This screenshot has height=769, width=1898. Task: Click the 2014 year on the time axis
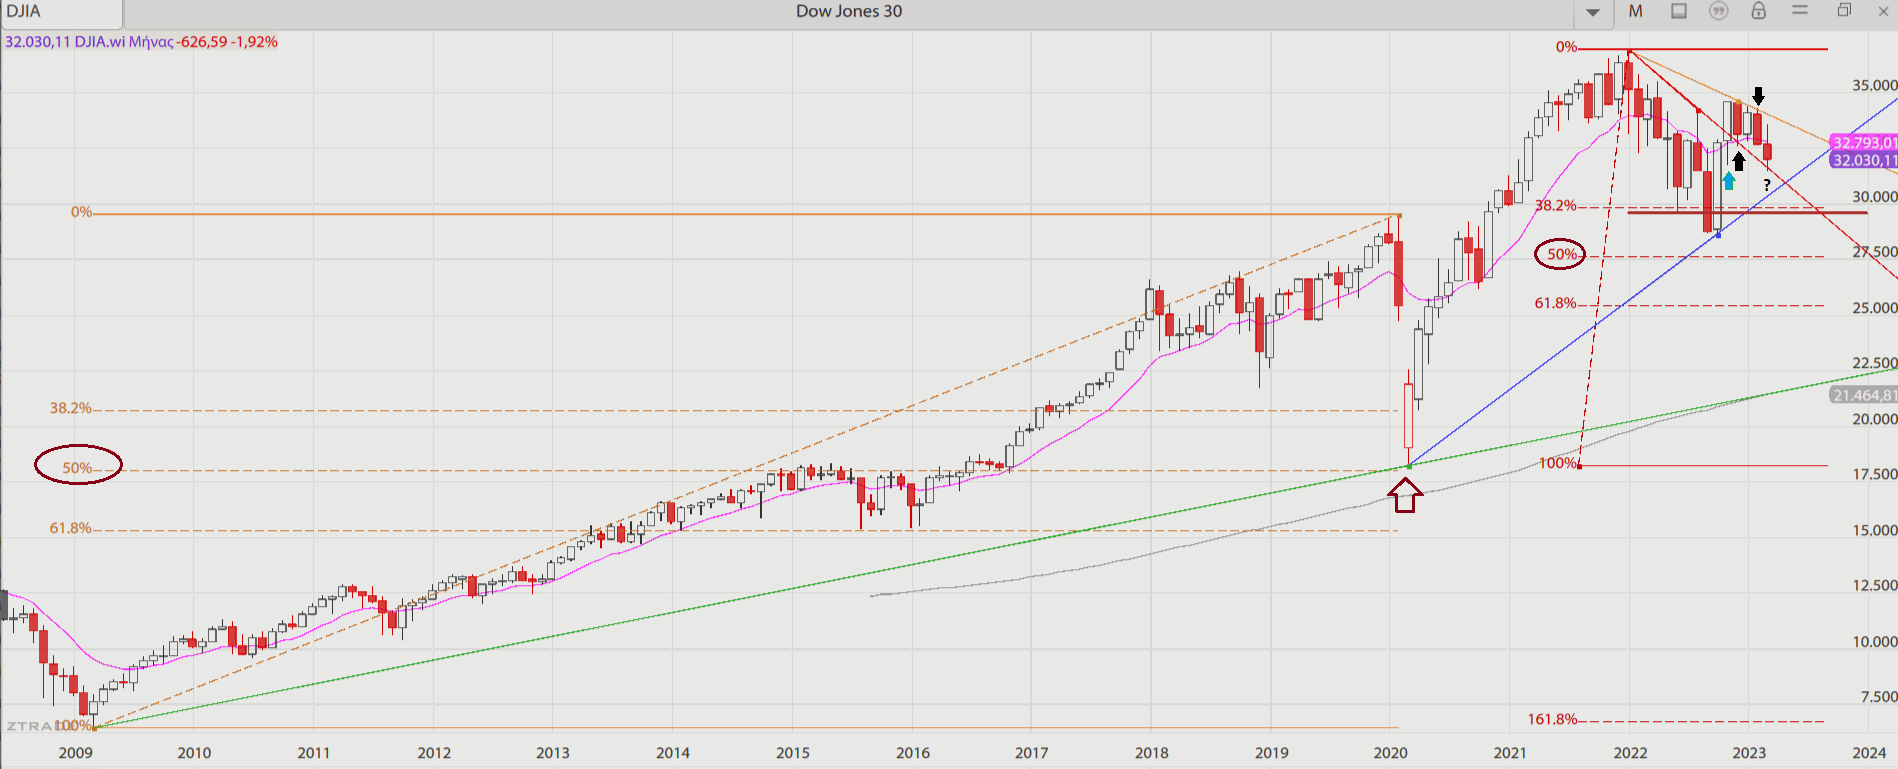[x=673, y=753]
